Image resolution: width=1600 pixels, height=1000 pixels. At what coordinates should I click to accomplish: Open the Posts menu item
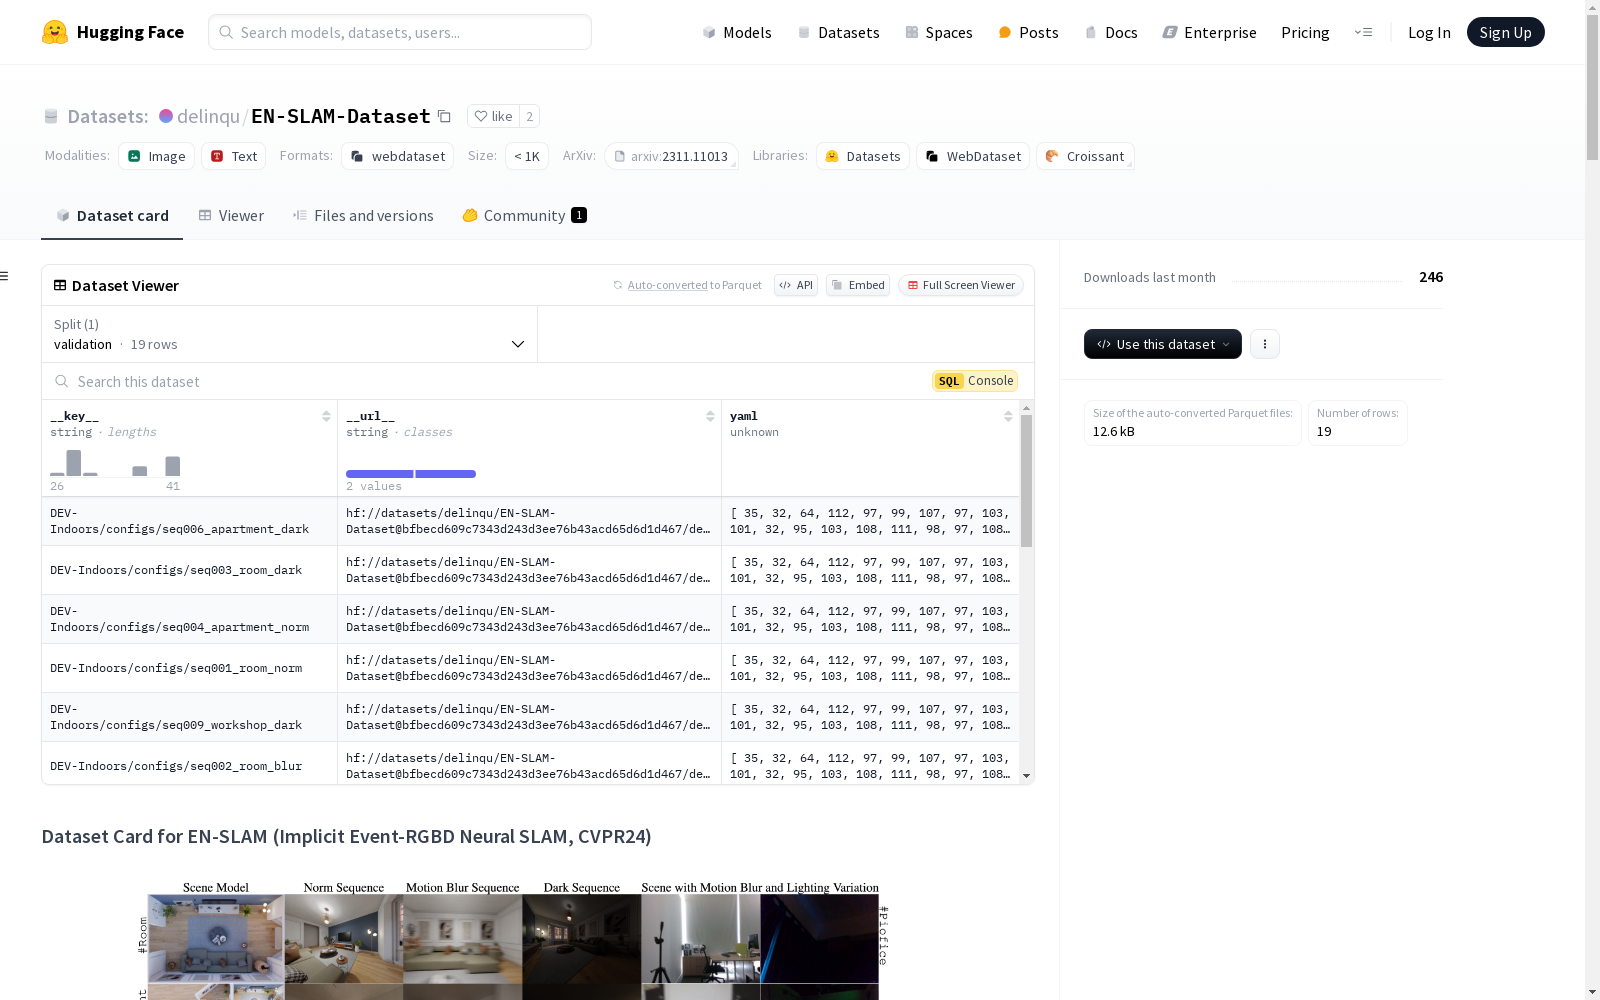pos(1028,32)
